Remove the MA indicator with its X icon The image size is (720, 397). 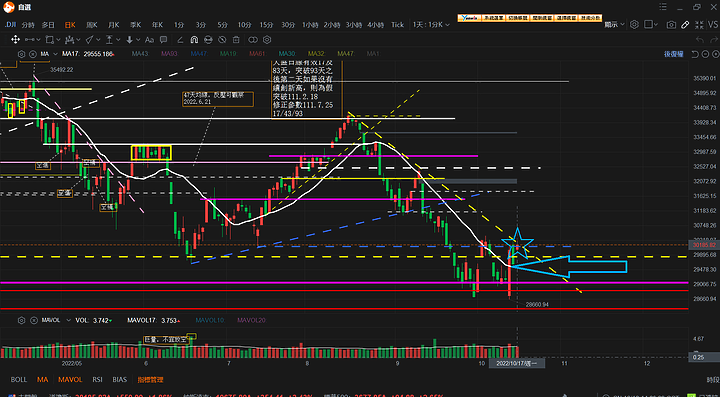click(33, 54)
